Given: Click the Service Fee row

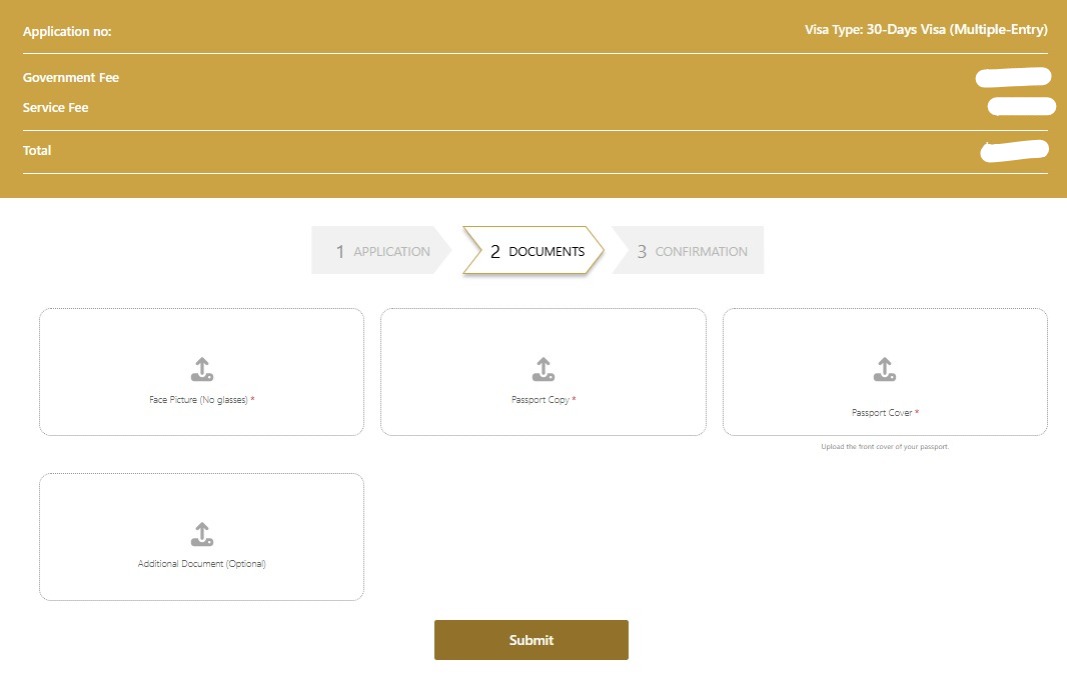Looking at the screenshot, I should (55, 107).
